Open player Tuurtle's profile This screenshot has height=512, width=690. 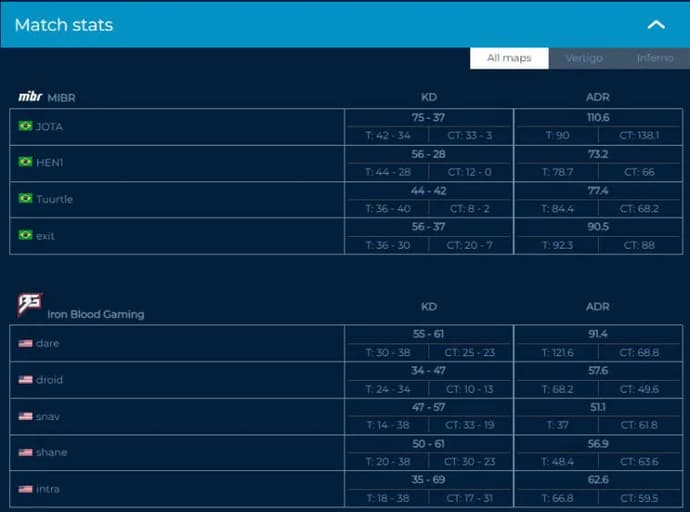(x=54, y=199)
